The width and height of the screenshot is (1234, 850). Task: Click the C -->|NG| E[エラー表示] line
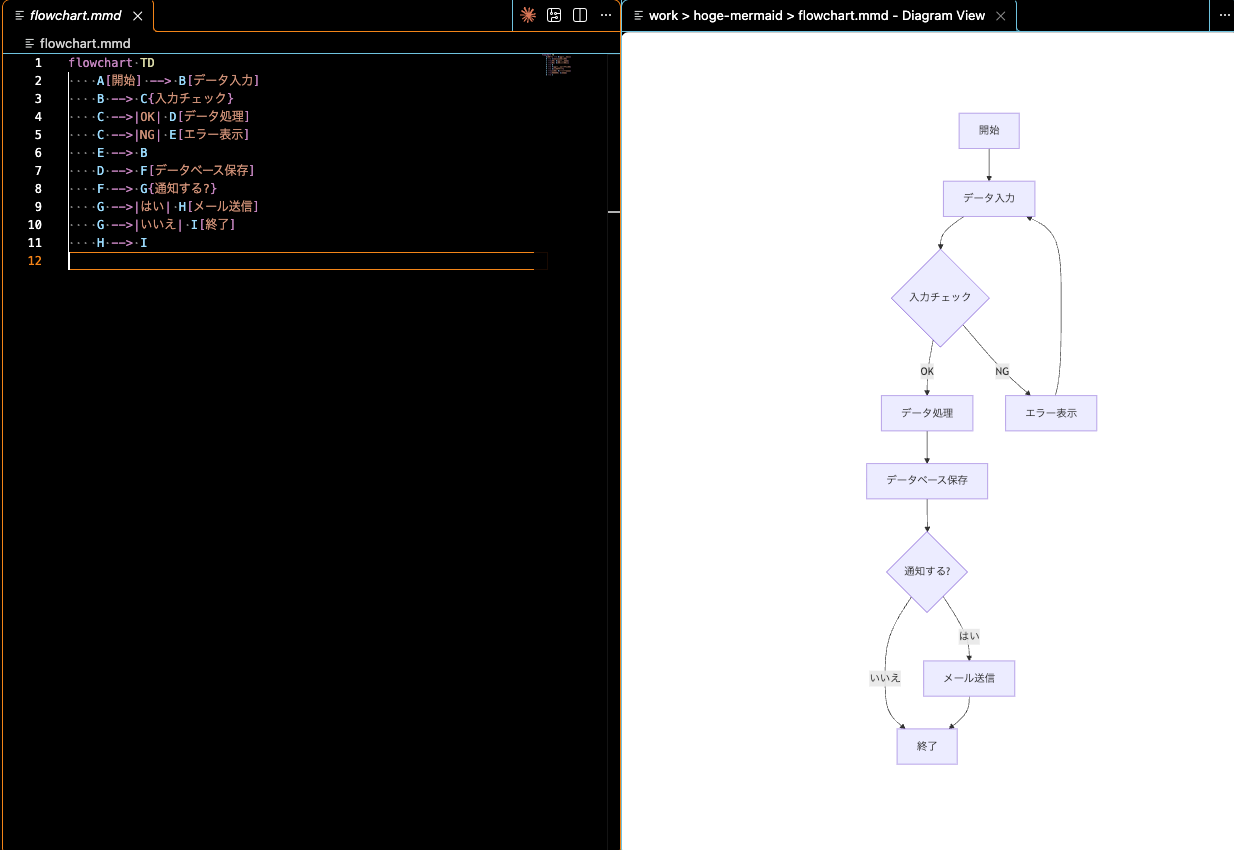point(173,134)
